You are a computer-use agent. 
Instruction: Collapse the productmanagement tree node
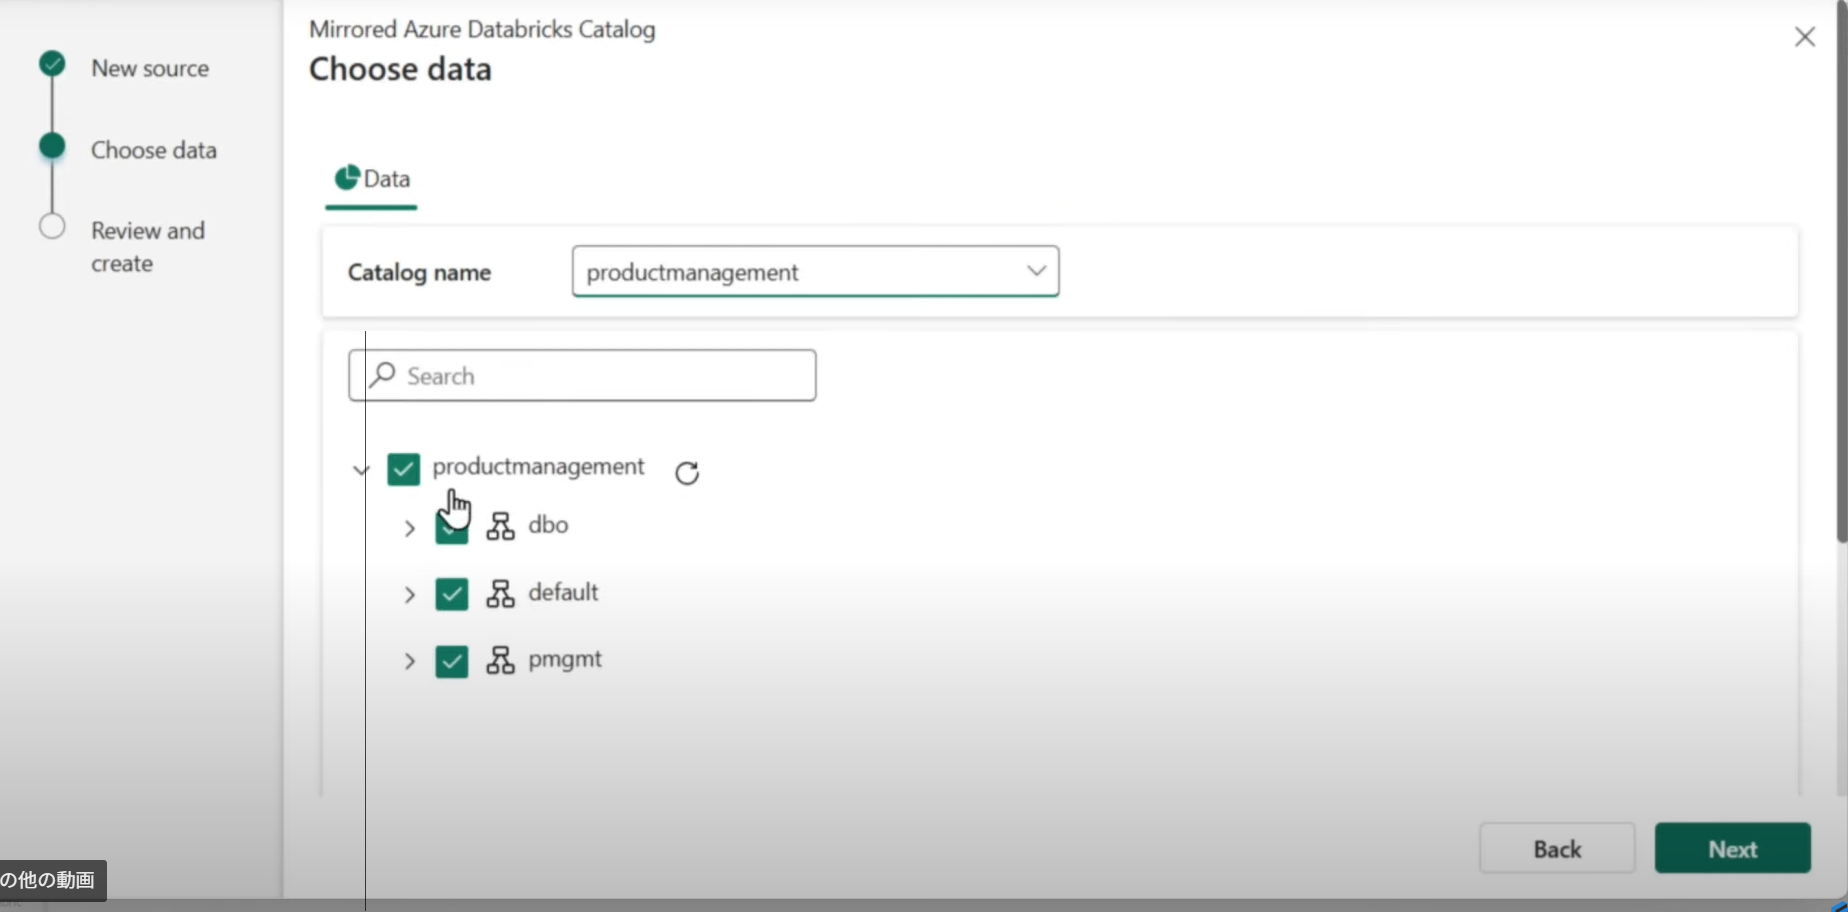361,469
